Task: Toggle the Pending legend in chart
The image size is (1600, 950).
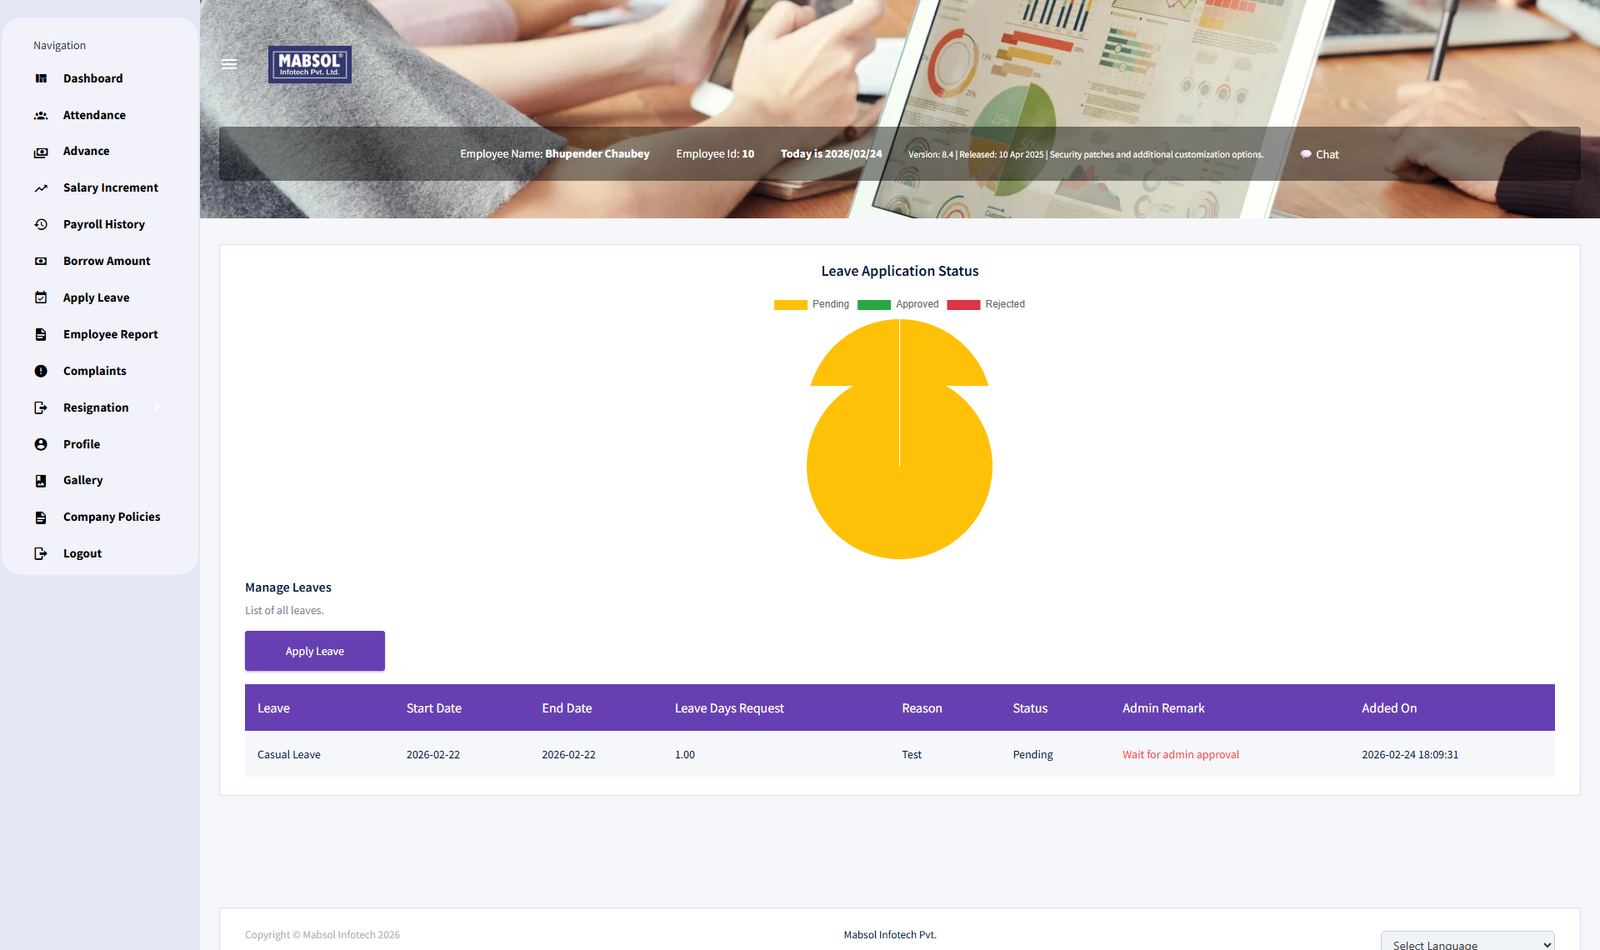Action: coord(811,305)
